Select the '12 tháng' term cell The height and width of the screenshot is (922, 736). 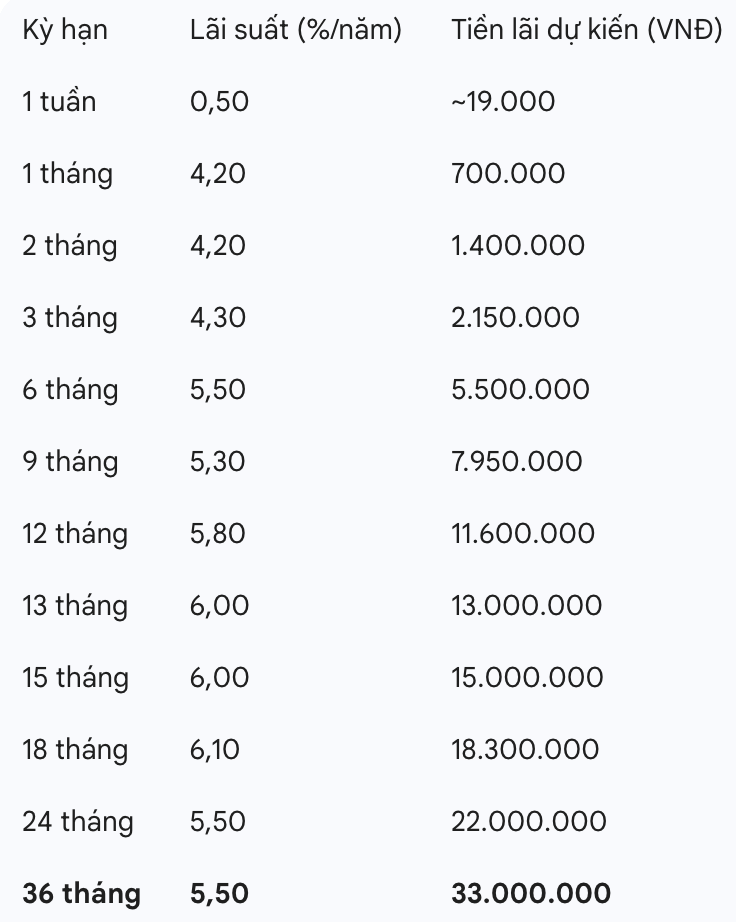click(75, 534)
